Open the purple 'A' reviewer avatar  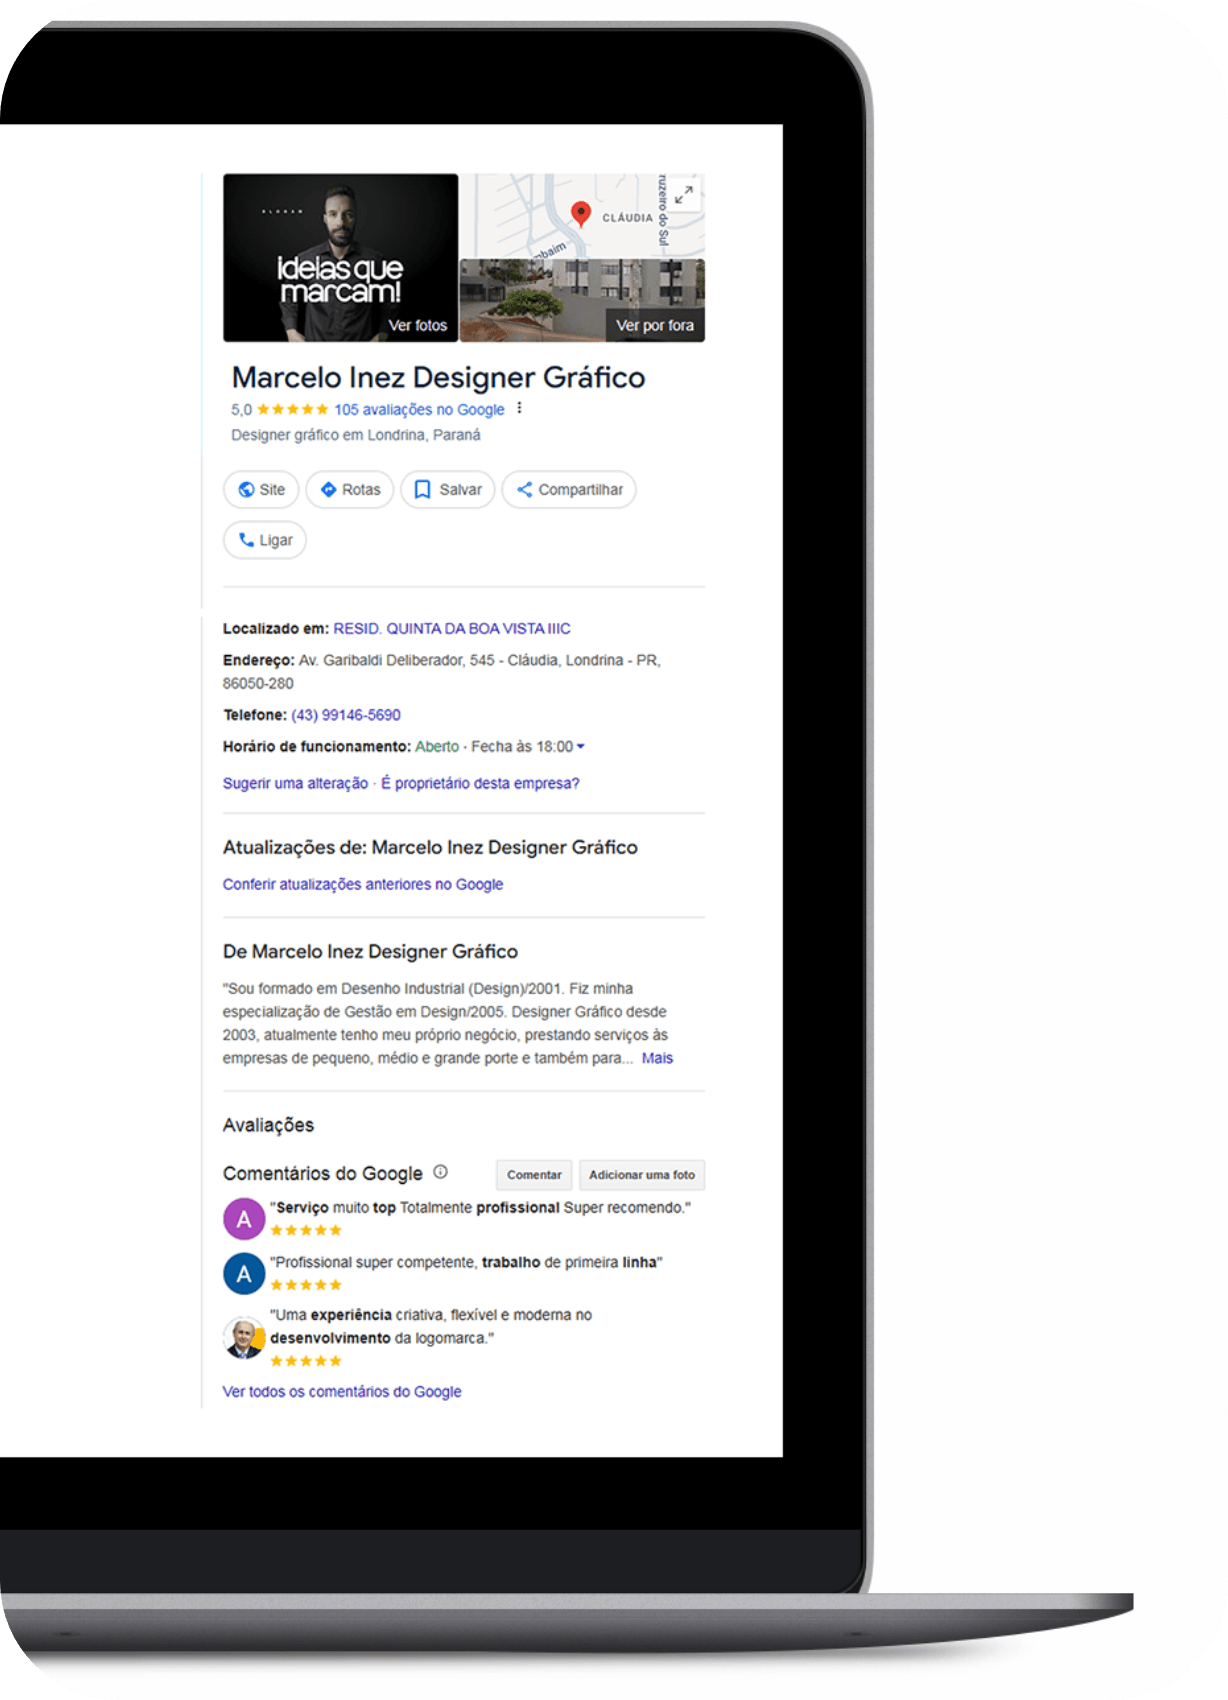coord(244,1219)
